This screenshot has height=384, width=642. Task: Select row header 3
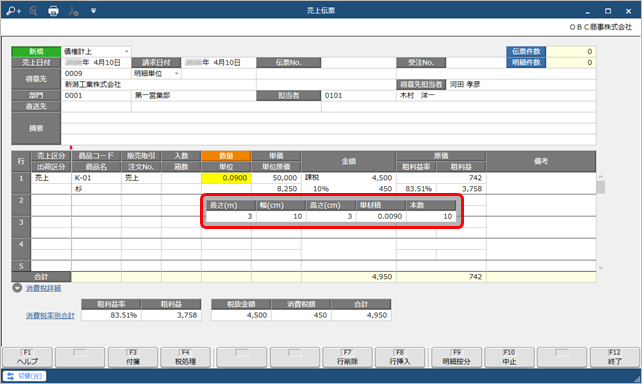click(21, 227)
